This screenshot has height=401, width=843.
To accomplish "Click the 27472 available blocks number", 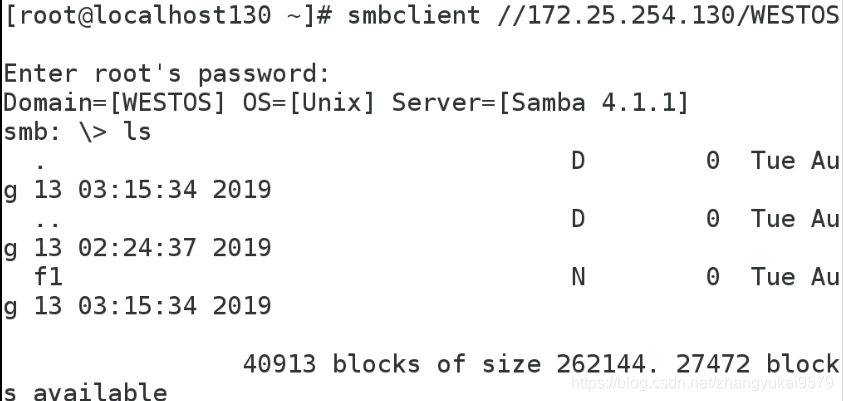I will (712, 364).
